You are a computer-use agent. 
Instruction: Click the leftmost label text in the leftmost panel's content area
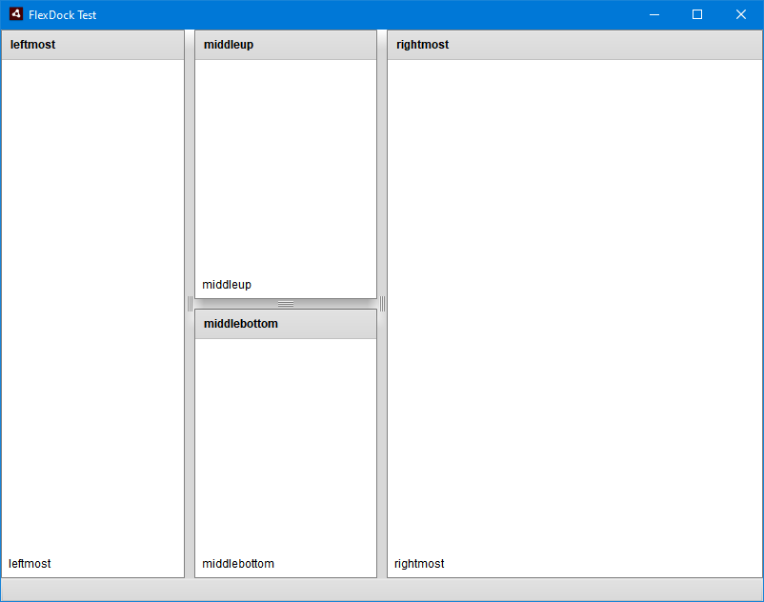click(30, 564)
